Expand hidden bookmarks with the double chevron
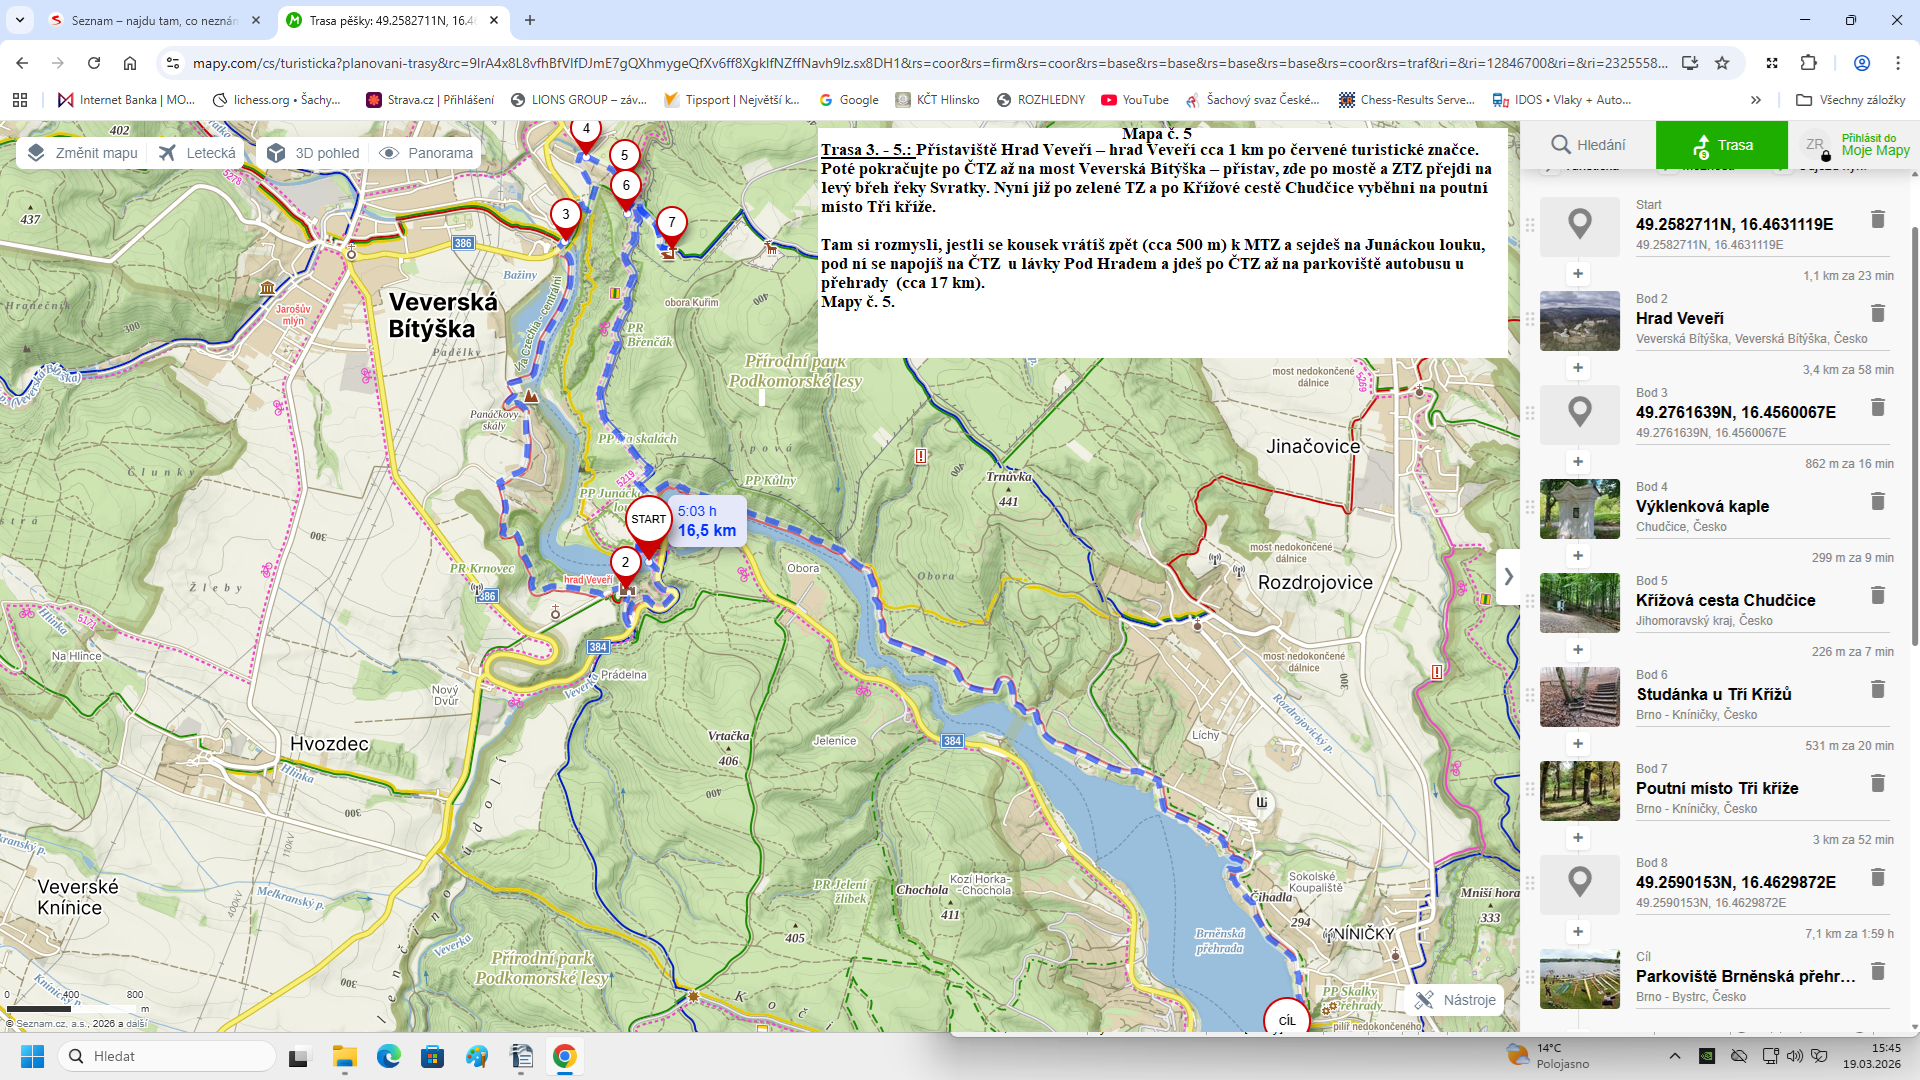 click(x=1755, y=100)
